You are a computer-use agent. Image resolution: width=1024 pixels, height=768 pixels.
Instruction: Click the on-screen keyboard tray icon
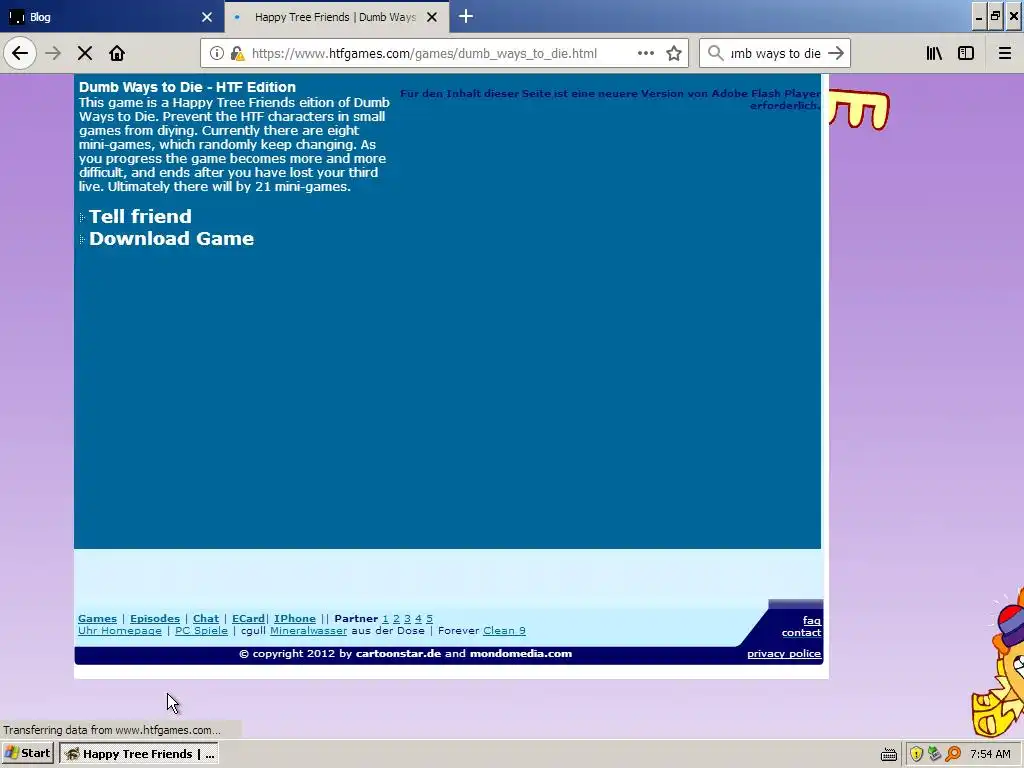889,755
